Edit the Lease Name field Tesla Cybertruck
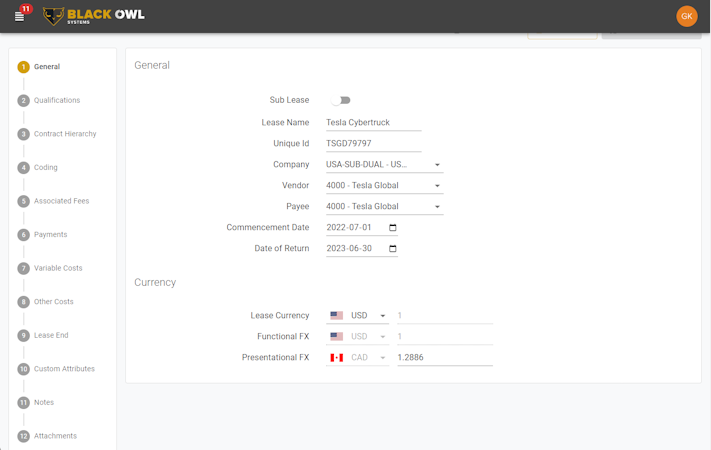 click(374, 122)
